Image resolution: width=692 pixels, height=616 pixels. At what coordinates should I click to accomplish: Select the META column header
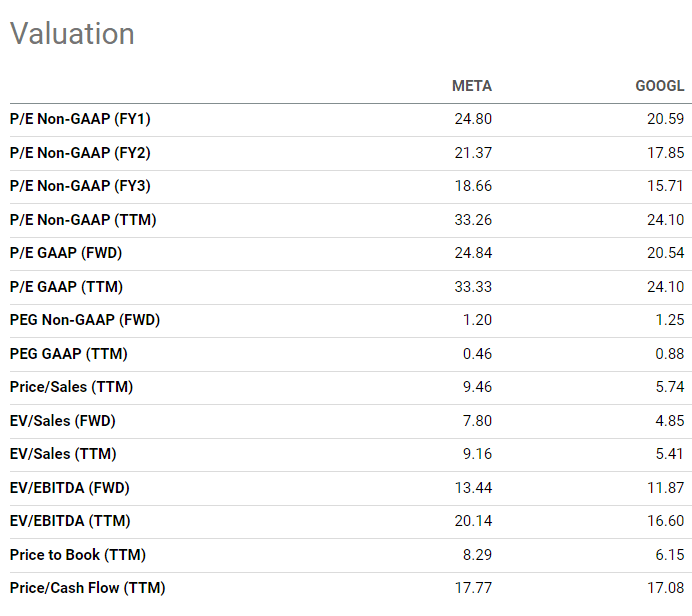click(x=471, y=86)
